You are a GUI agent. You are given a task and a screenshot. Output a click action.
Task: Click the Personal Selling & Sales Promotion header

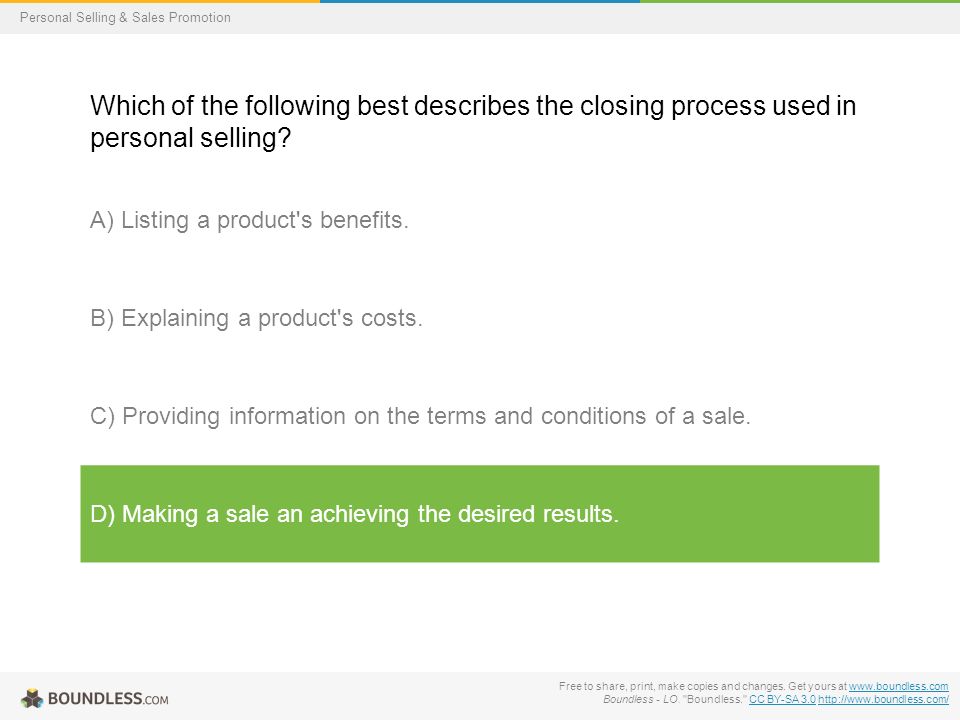126,17
